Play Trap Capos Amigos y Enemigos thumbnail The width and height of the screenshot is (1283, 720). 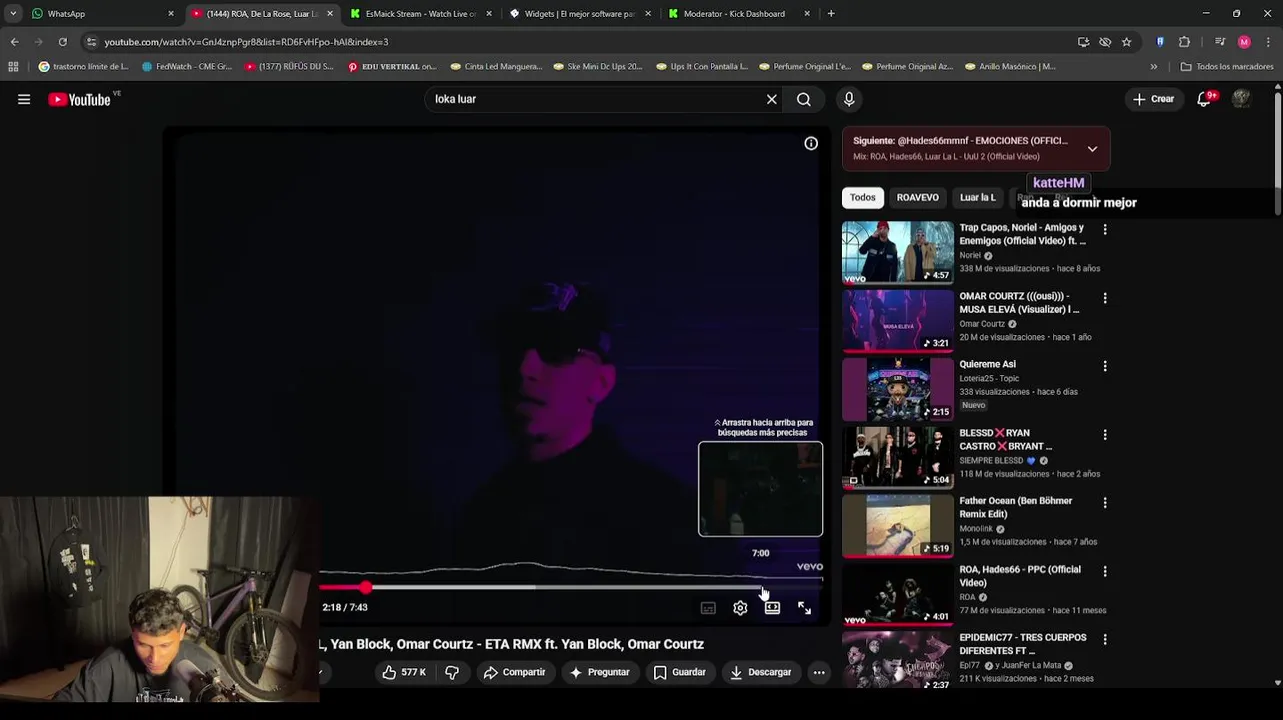pos(897,252)
